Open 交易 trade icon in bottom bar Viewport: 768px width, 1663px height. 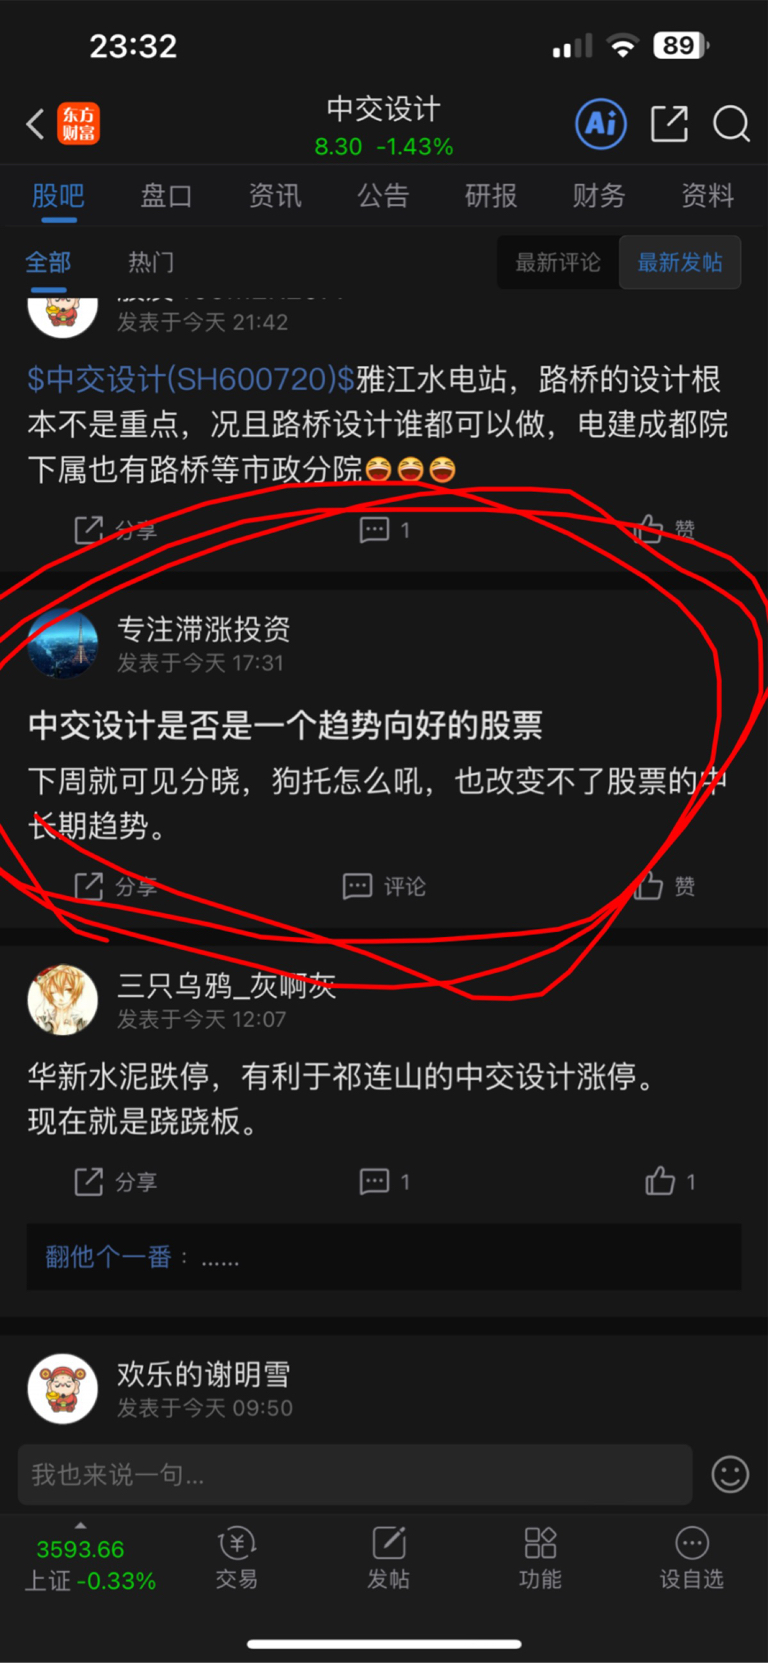[x=237, y=1558]
